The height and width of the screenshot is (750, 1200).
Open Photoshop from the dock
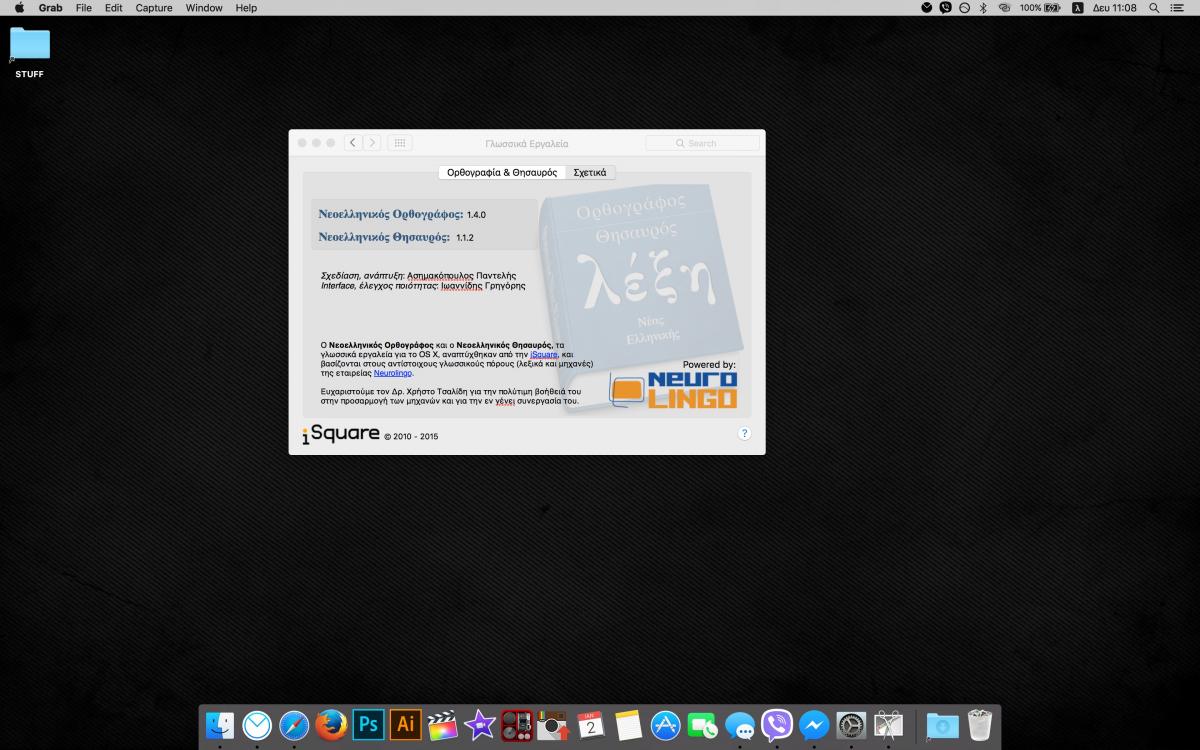[x=368, y=724]
